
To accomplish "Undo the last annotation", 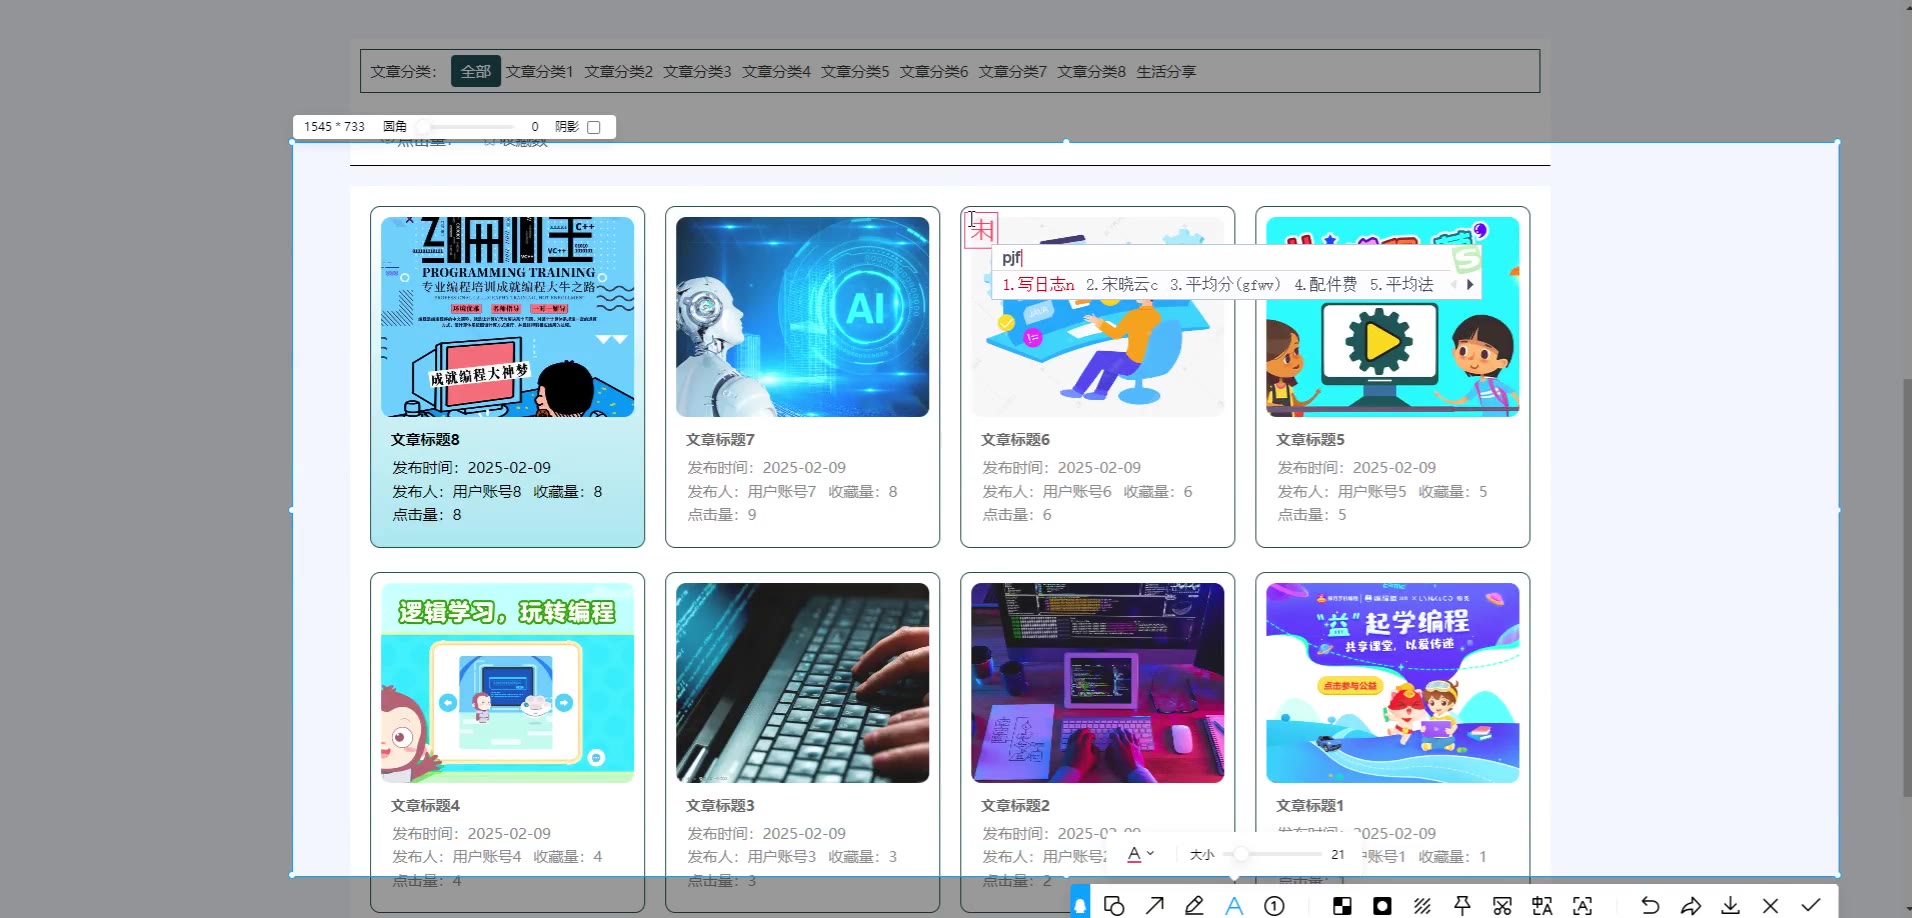I will (x=1650, y=906).
